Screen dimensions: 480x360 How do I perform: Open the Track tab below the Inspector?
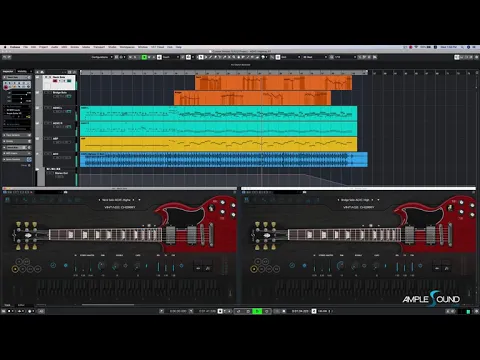tap(7, 305)
